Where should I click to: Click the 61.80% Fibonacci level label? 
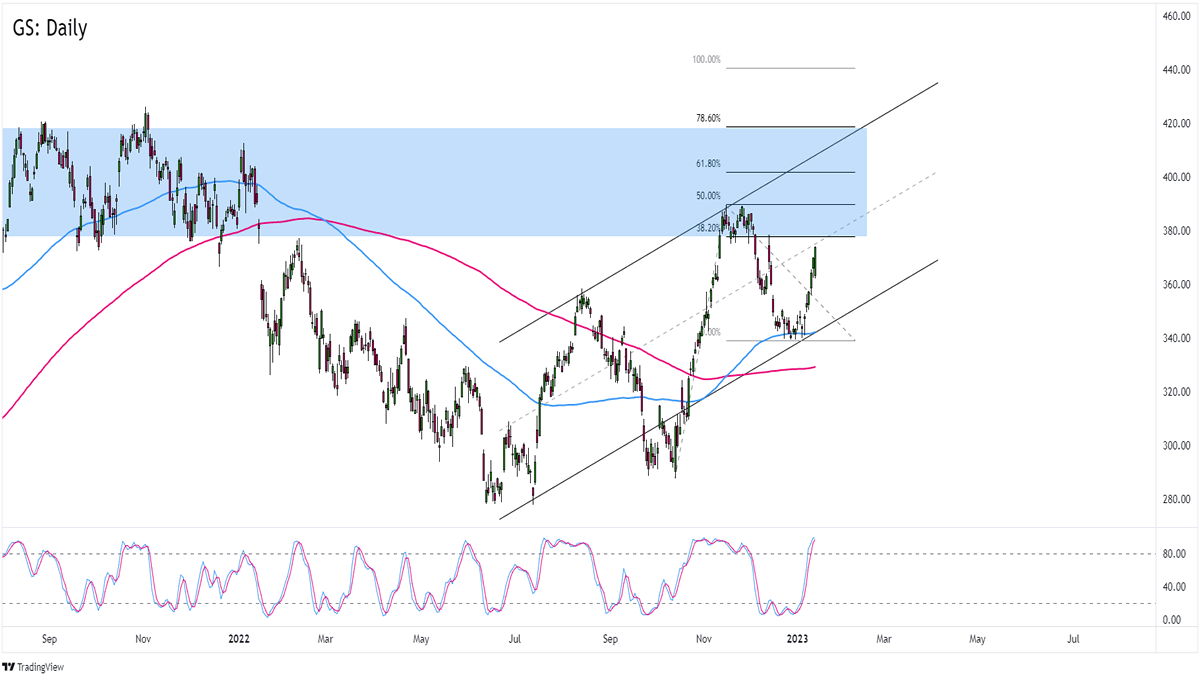[707, 164]
